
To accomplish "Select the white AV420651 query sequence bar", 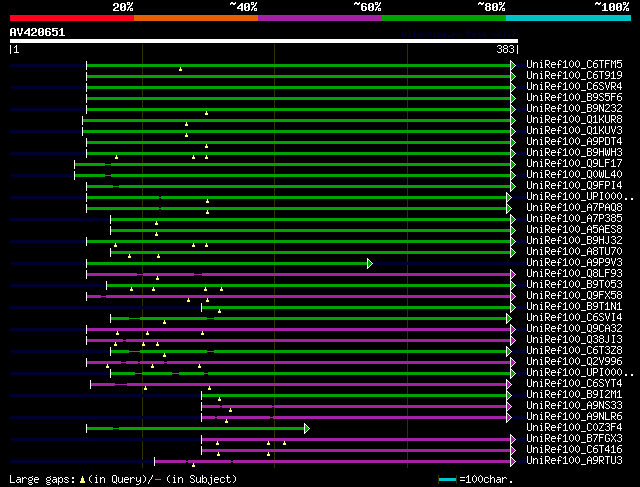I will (x=264, y=41).
